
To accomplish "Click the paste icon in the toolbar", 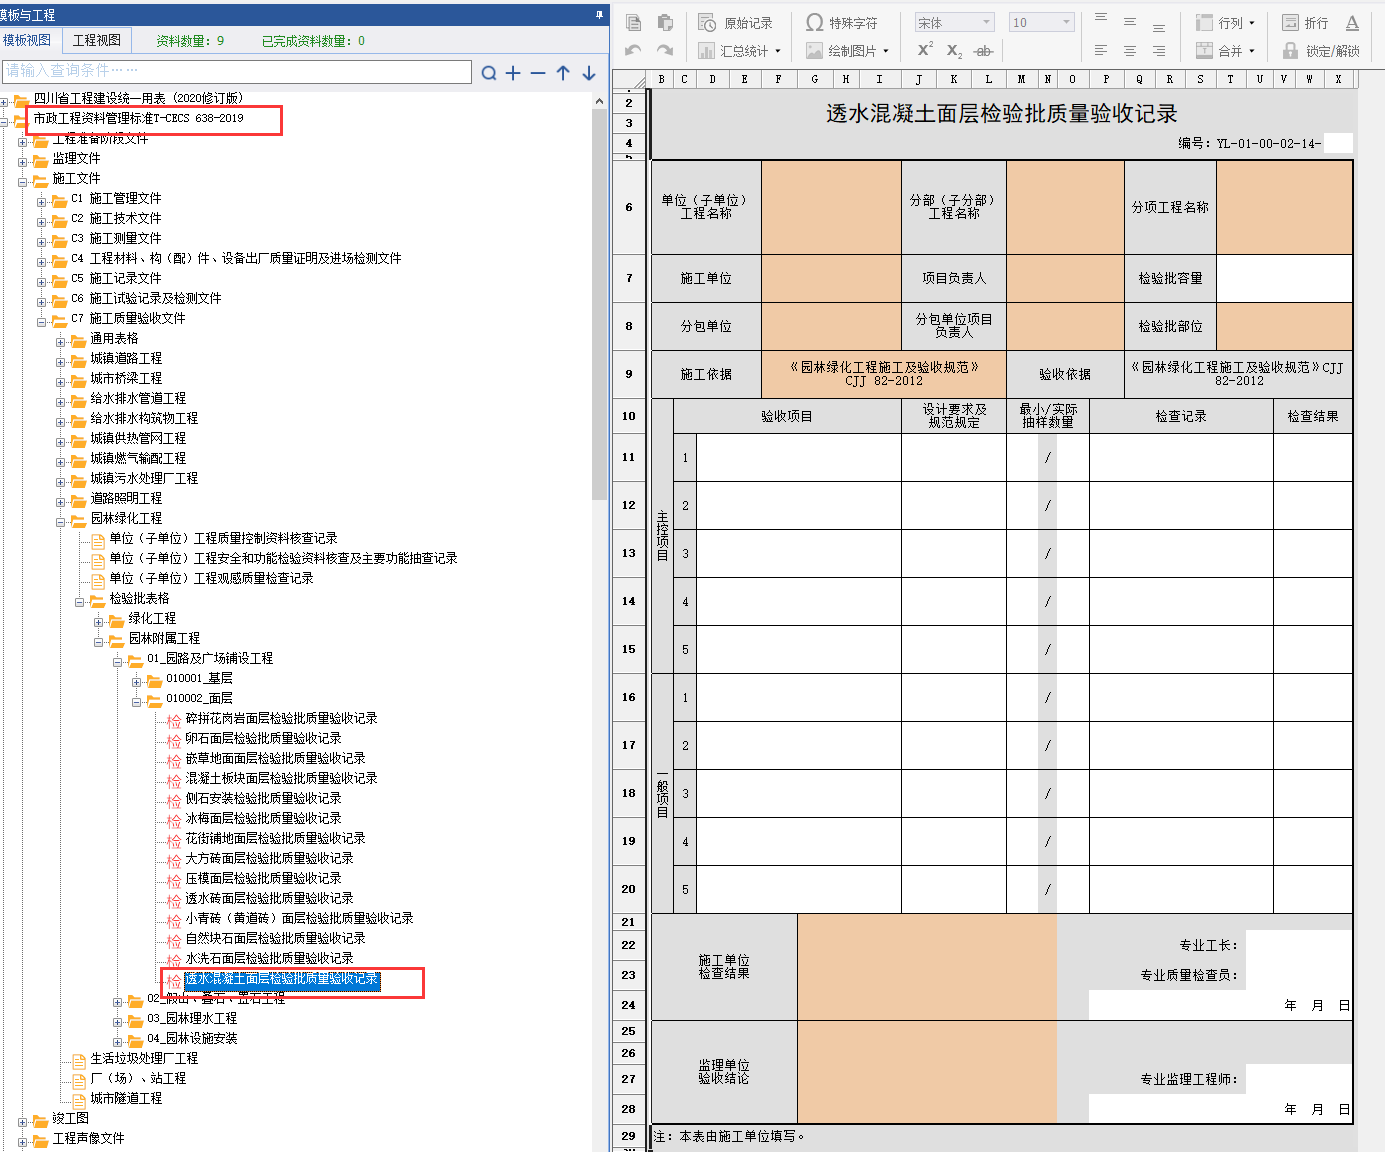I will coord(665,22).
